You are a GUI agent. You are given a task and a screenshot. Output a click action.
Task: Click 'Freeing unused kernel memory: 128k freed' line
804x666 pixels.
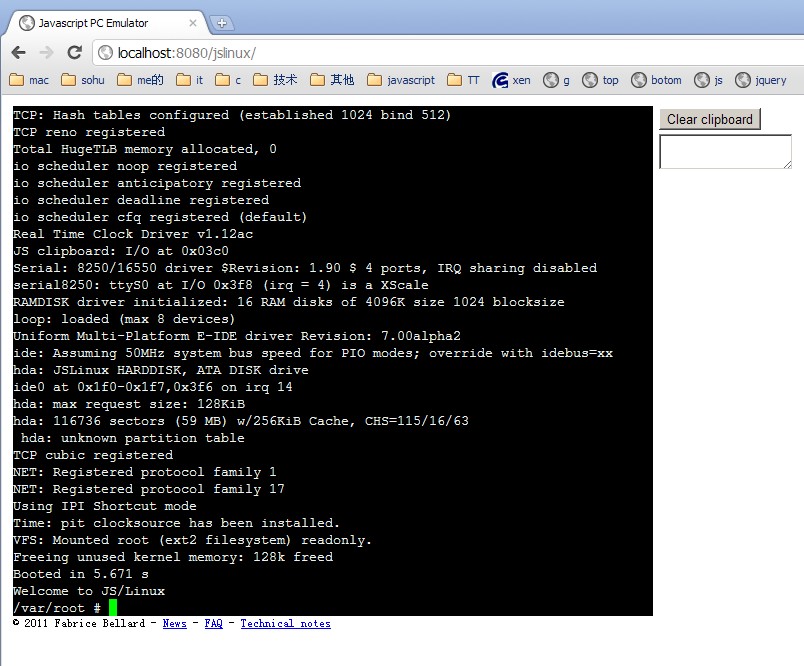click(x=173, y=557)
